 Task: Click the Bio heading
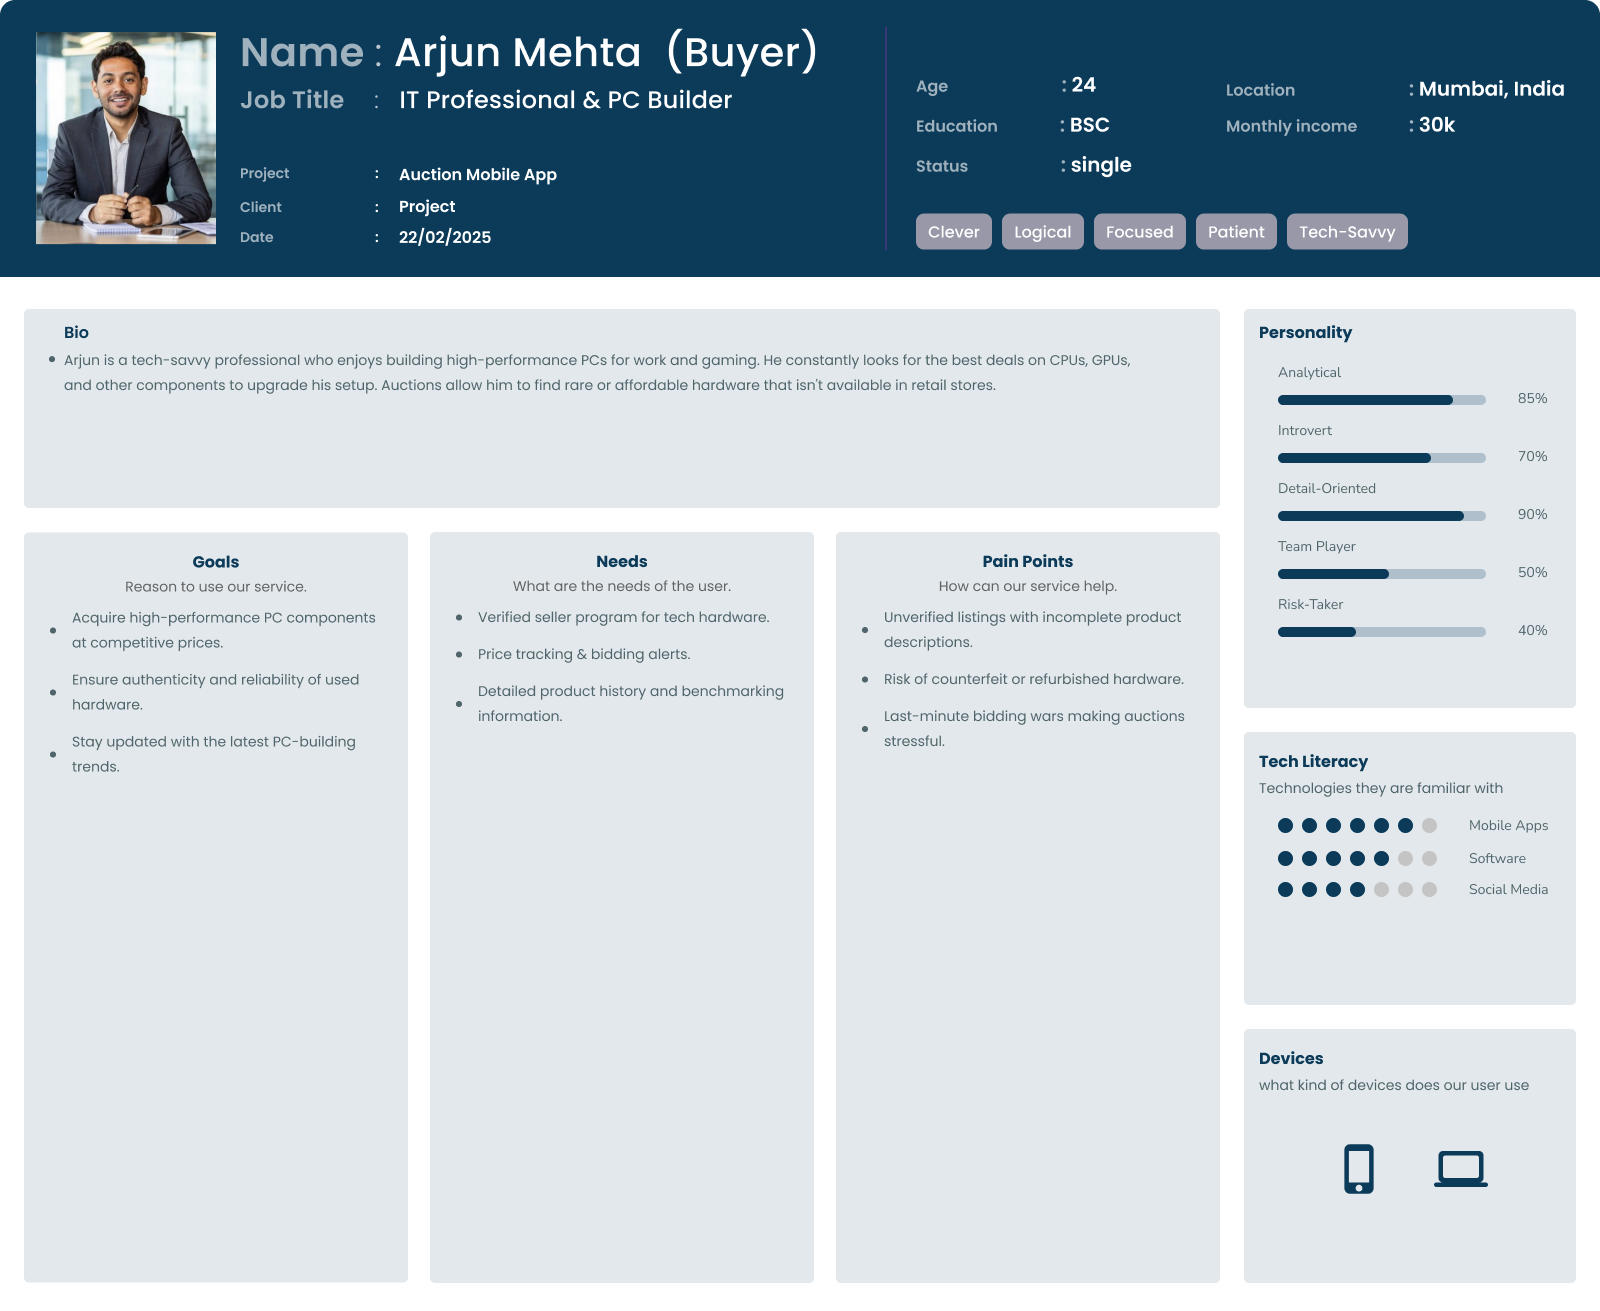point(76,332)
